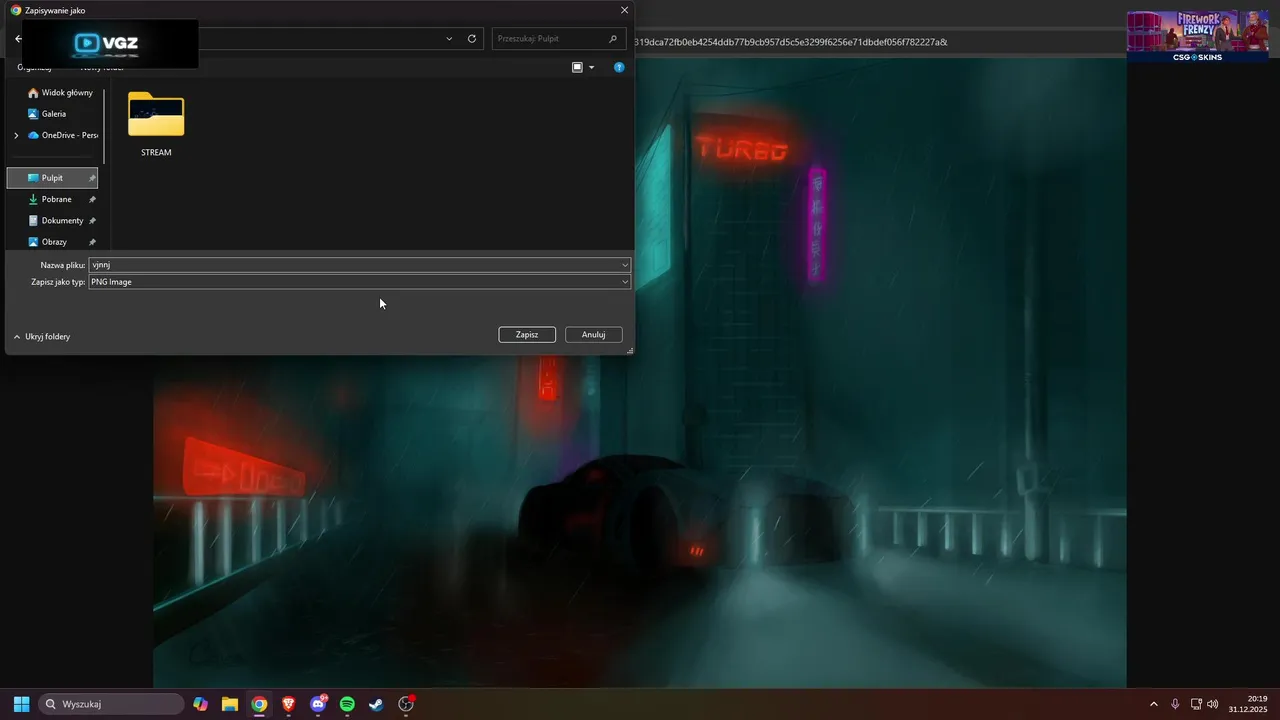Open the view options dropdown arrow
This screenshot has height=720, width=1280.
[591, 67]
